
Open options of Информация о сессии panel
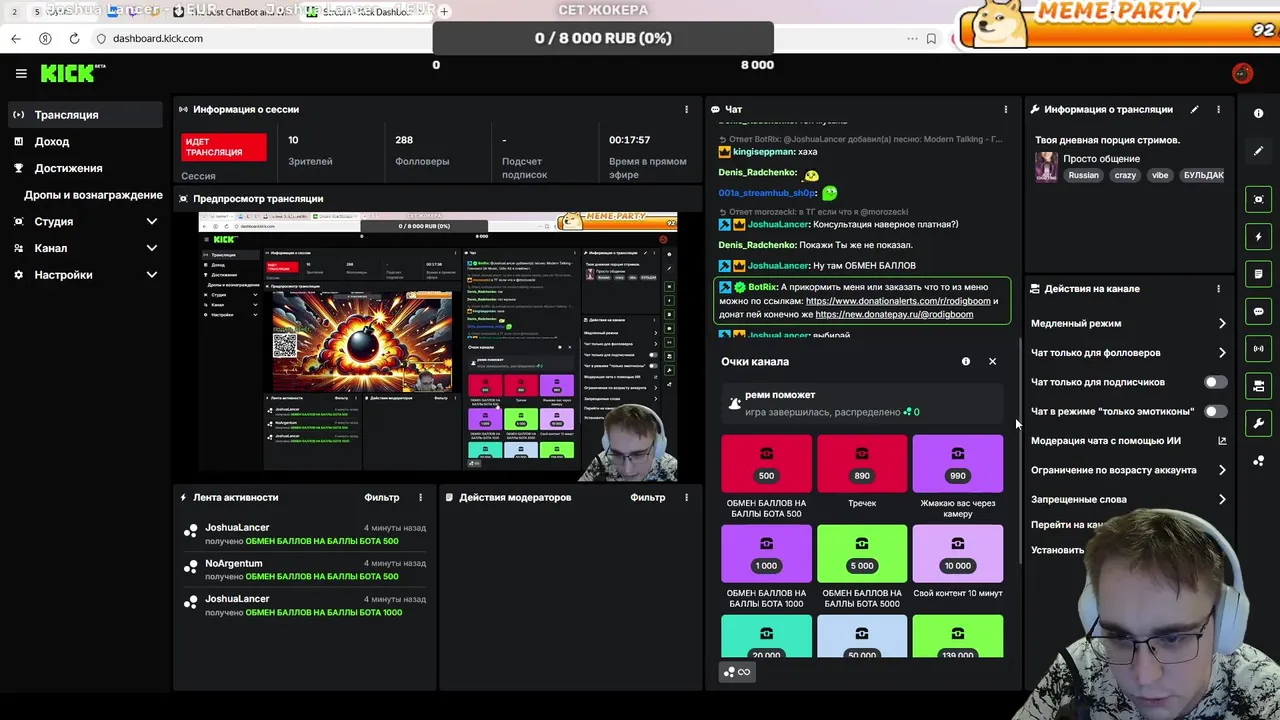coord(686,109)
